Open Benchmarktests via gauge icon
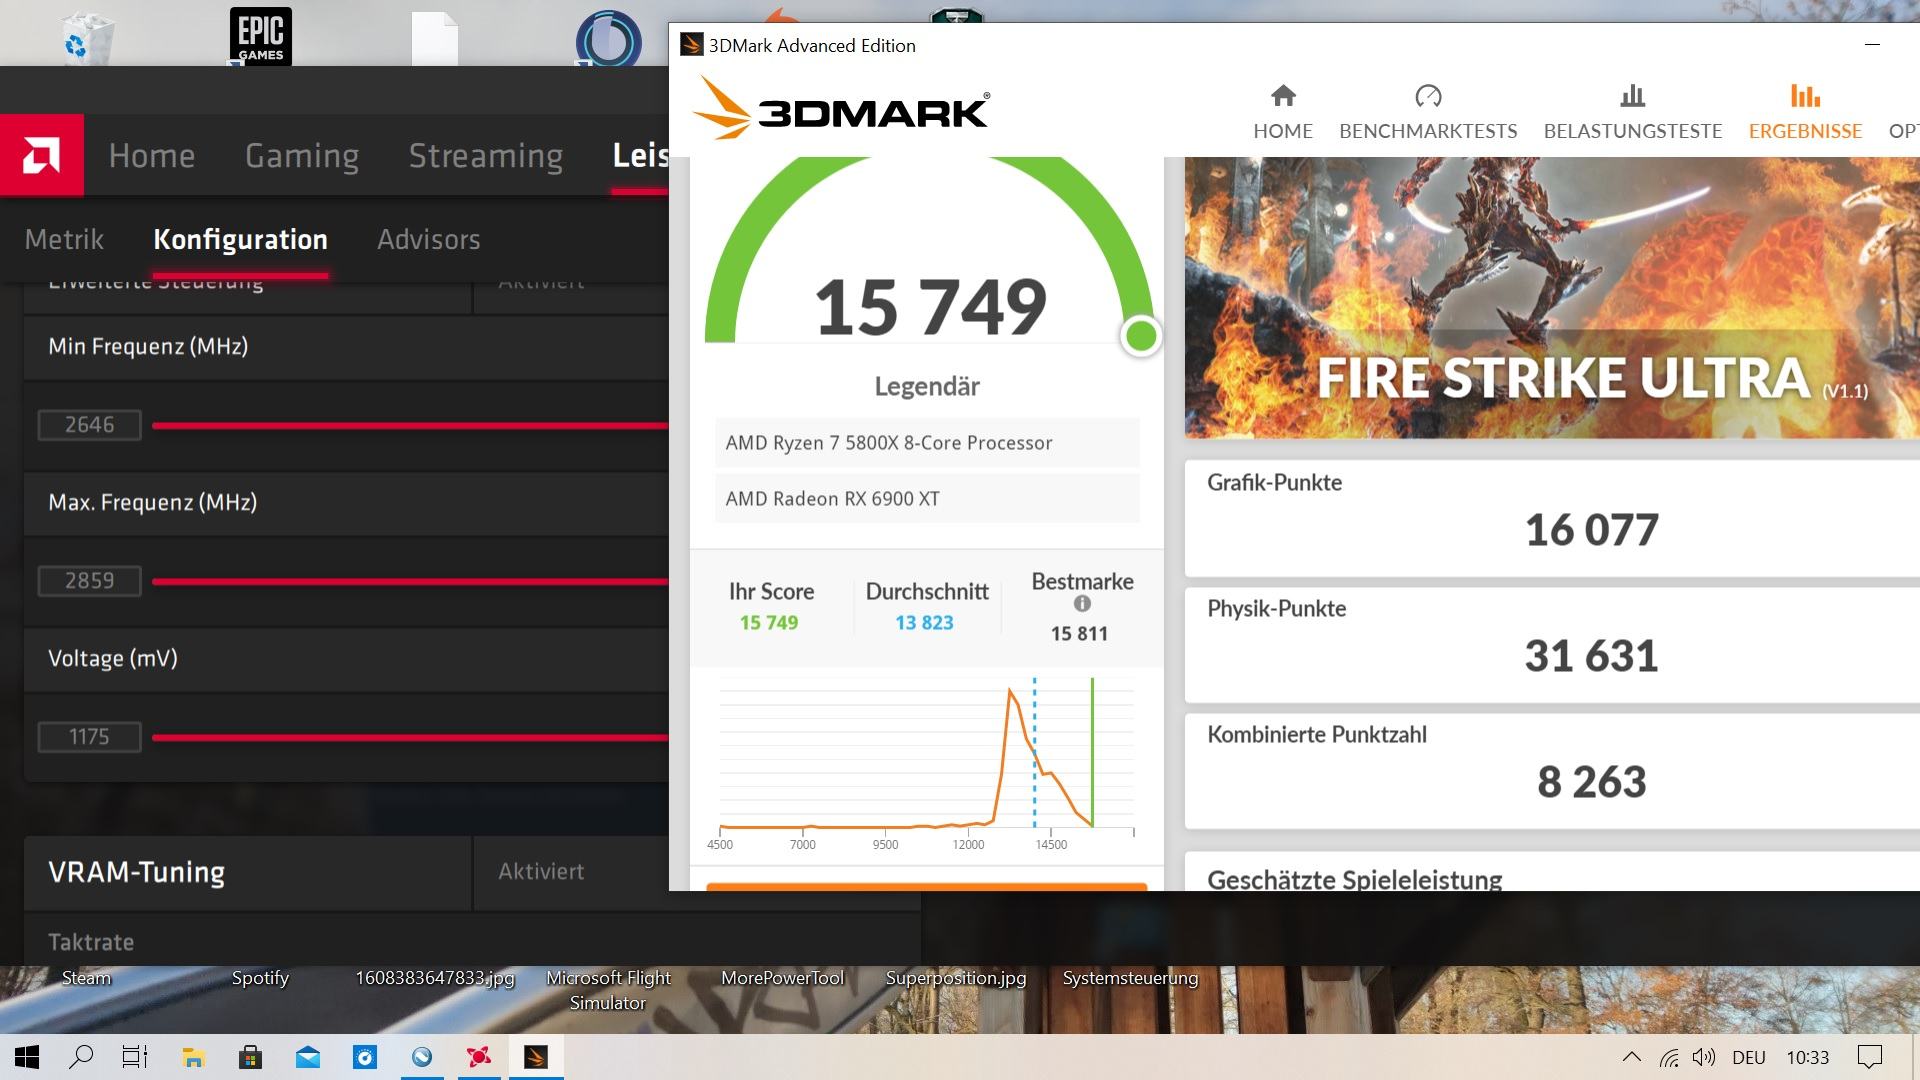Viewport: 1920px width, 1080px height. [x=1428, y=96]
